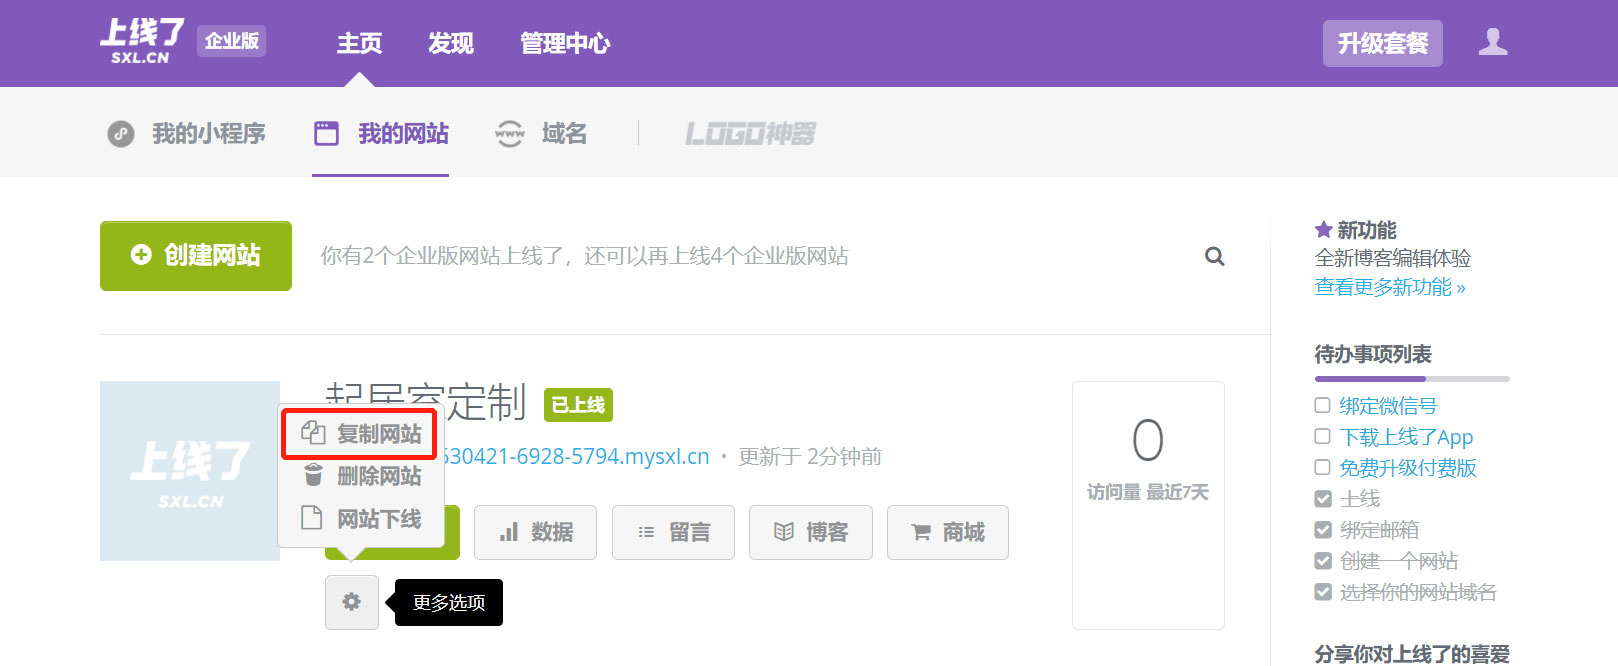The height and width of the screenshot is (666, 1618).
Task: Toggle the 上线 checkbox
Action: point(1322,498)
